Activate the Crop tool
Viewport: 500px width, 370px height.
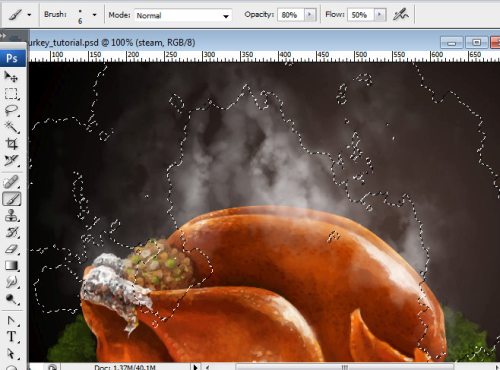point(11,144)
